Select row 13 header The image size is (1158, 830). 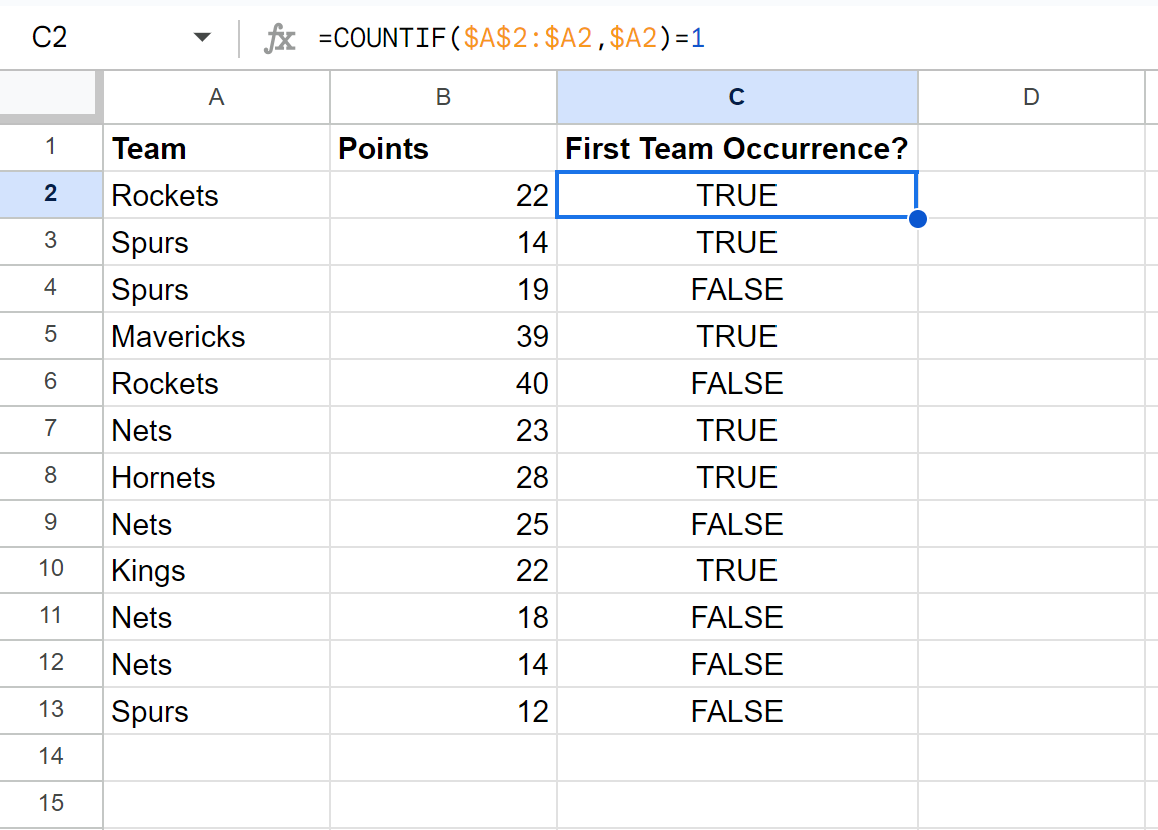click(50, 711)
